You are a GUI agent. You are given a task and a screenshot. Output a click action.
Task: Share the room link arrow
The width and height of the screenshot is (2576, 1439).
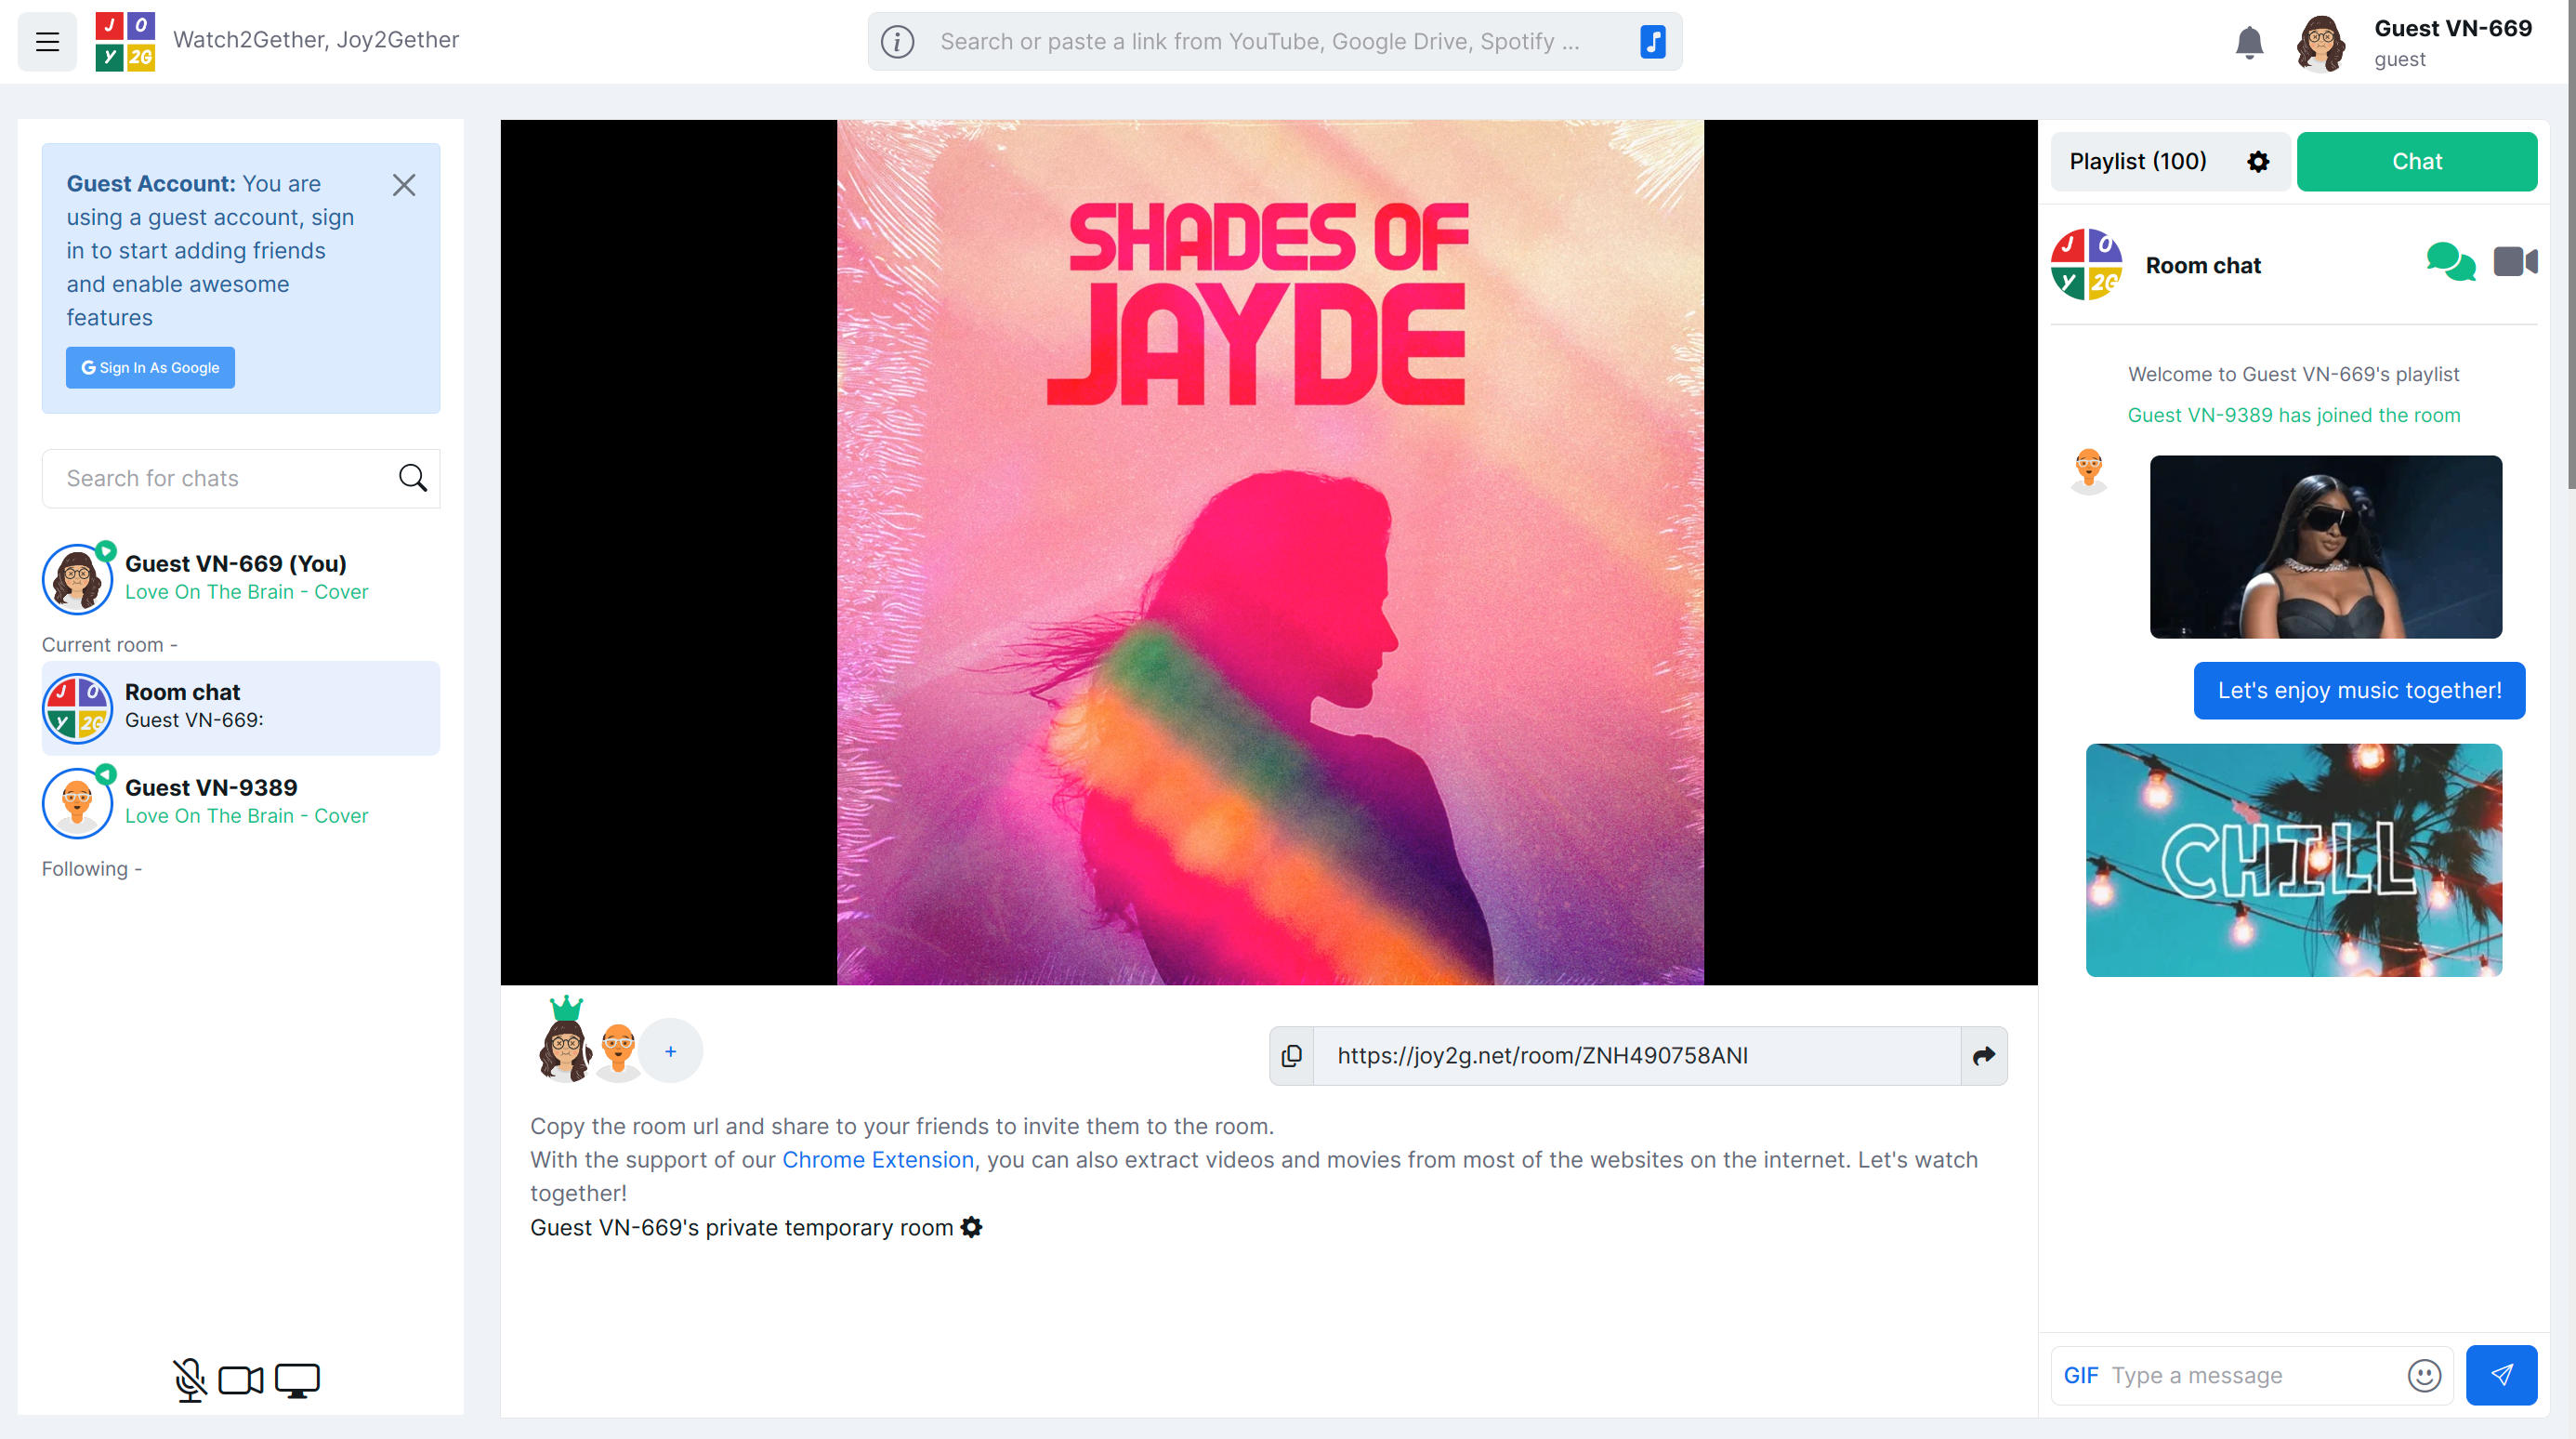coord(1983,1056)
